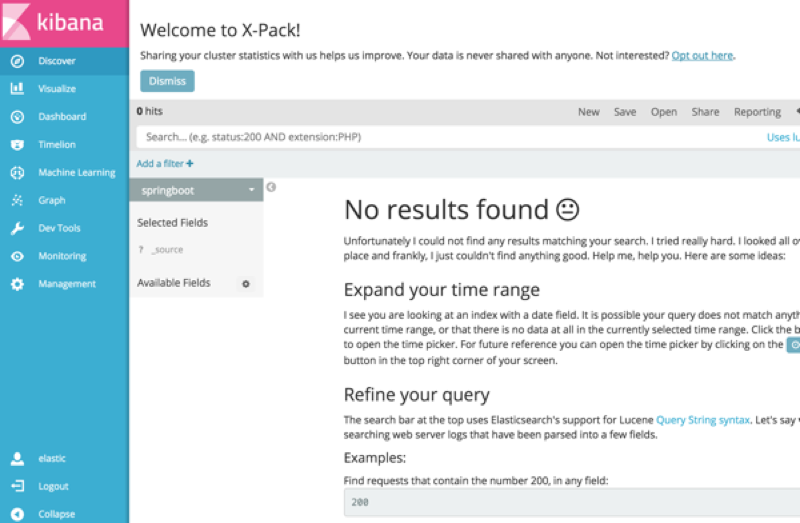Click the Logout arrow icon

17,486
